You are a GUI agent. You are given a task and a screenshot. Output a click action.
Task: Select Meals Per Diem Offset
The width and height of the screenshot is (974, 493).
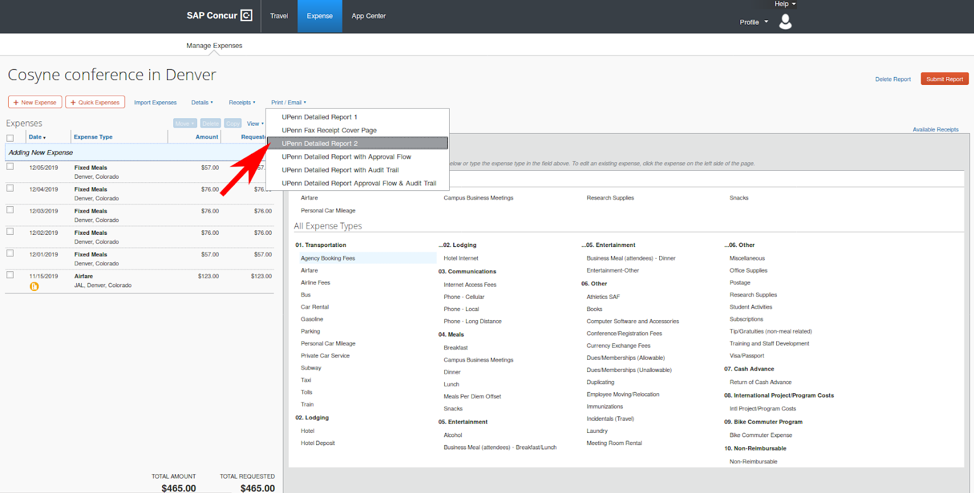point(472,396)
